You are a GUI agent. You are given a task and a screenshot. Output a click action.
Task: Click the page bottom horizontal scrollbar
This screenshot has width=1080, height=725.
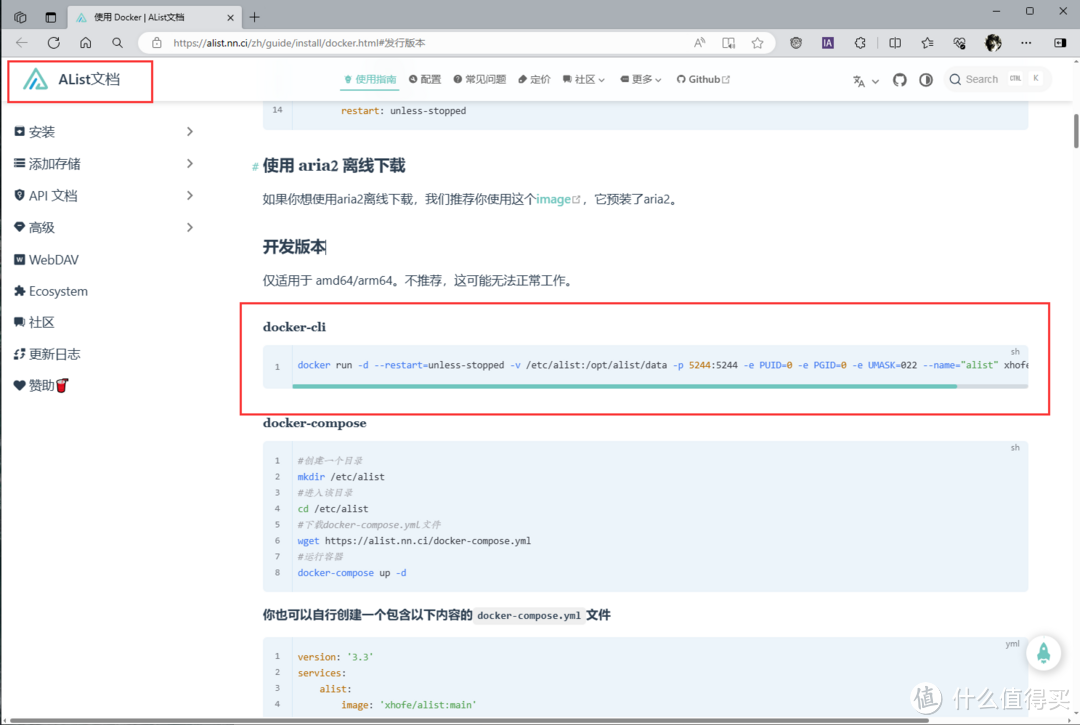tap(470, 721)
